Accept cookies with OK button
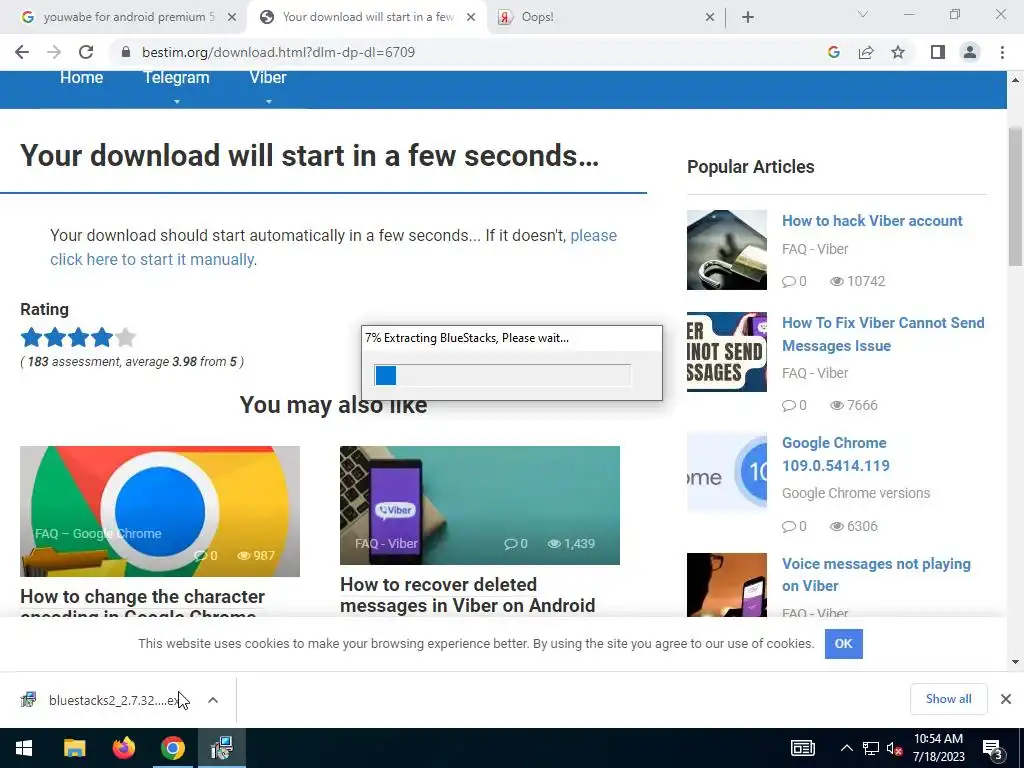 843,644
